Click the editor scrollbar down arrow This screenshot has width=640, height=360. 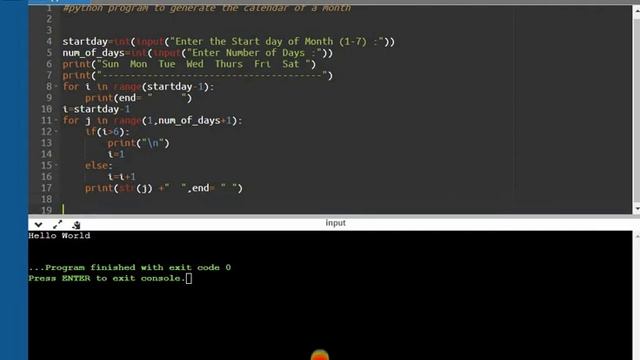tap(636, 209)
